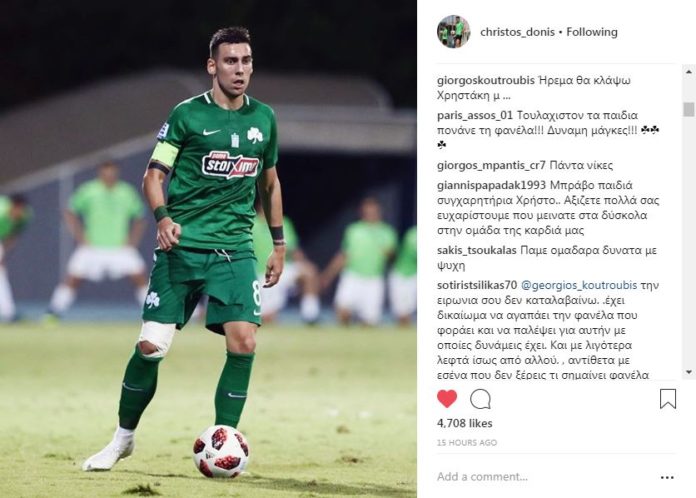
Task: Follow the @georgios_koutroubis mention link
Action: [579, 285]
